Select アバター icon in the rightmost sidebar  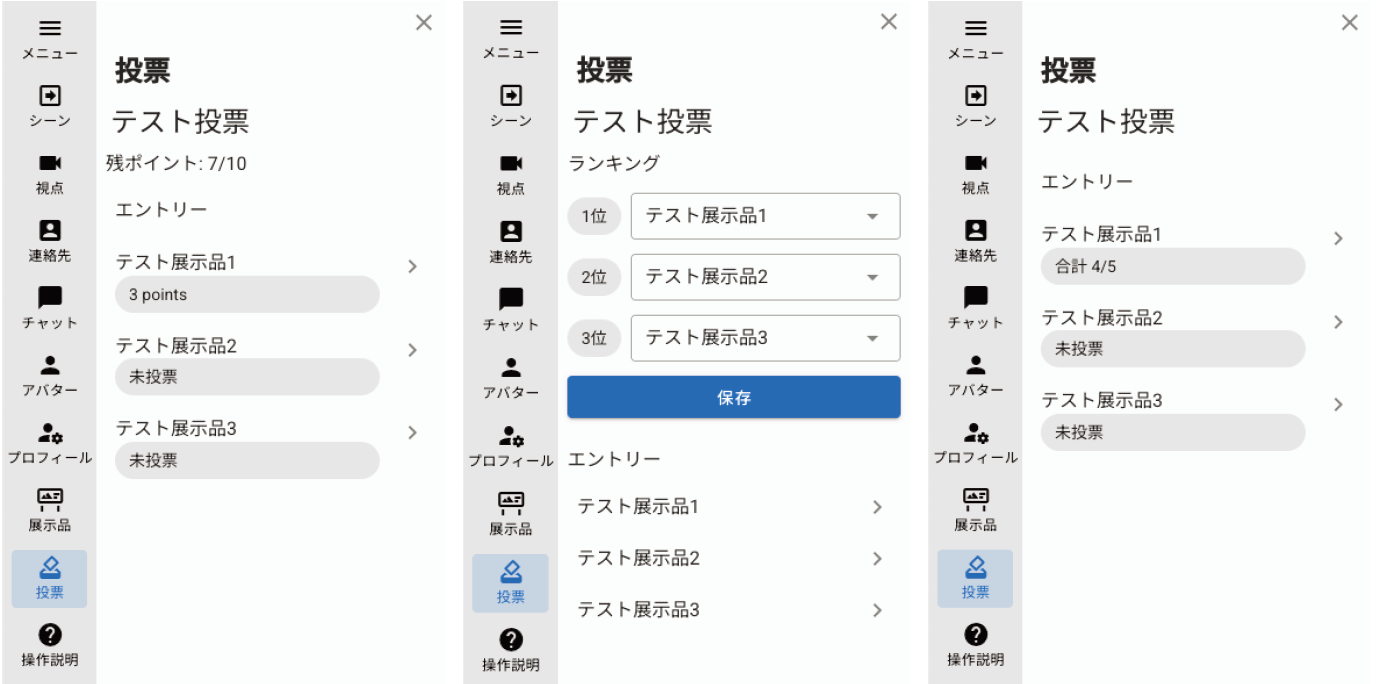tap(975, 365)
